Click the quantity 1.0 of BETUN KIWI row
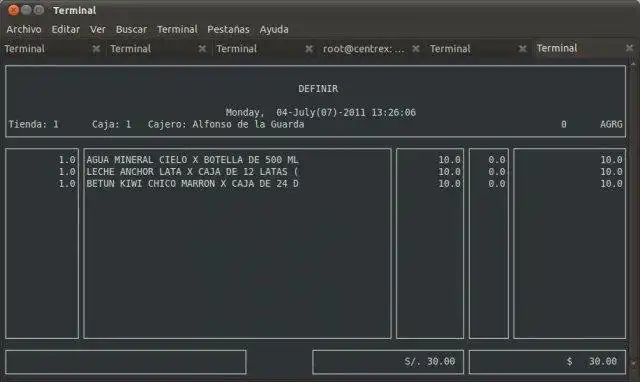The height and width of the screenshot is (382, 640). (x=67, y=184)
